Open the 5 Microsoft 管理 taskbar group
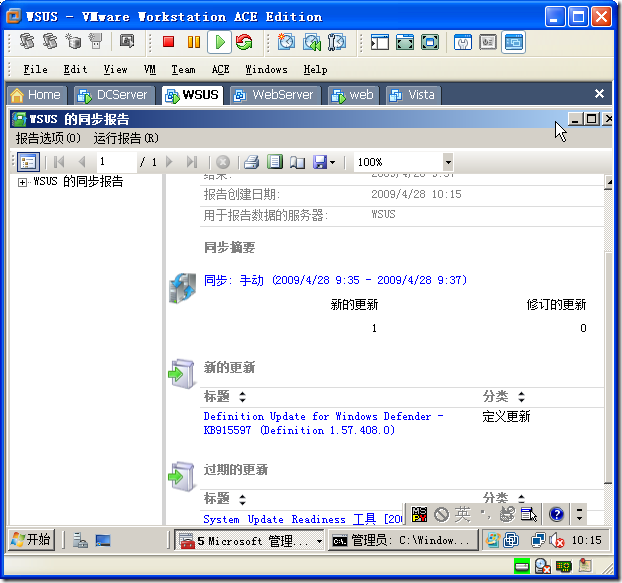The image size is (622, 583). coord(249,541)
